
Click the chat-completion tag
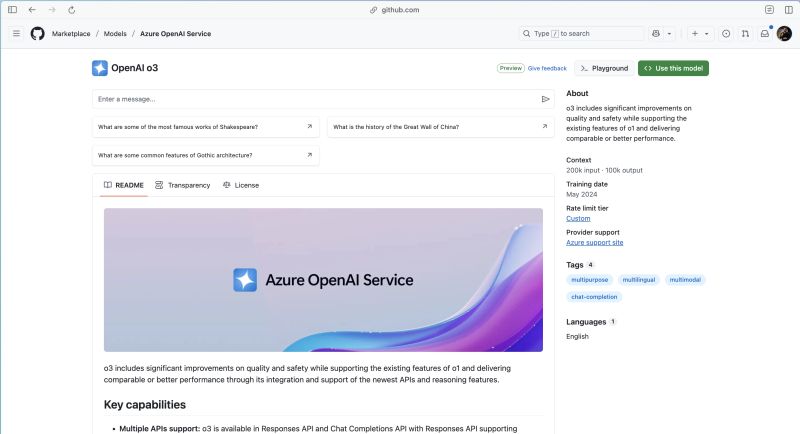594,297
